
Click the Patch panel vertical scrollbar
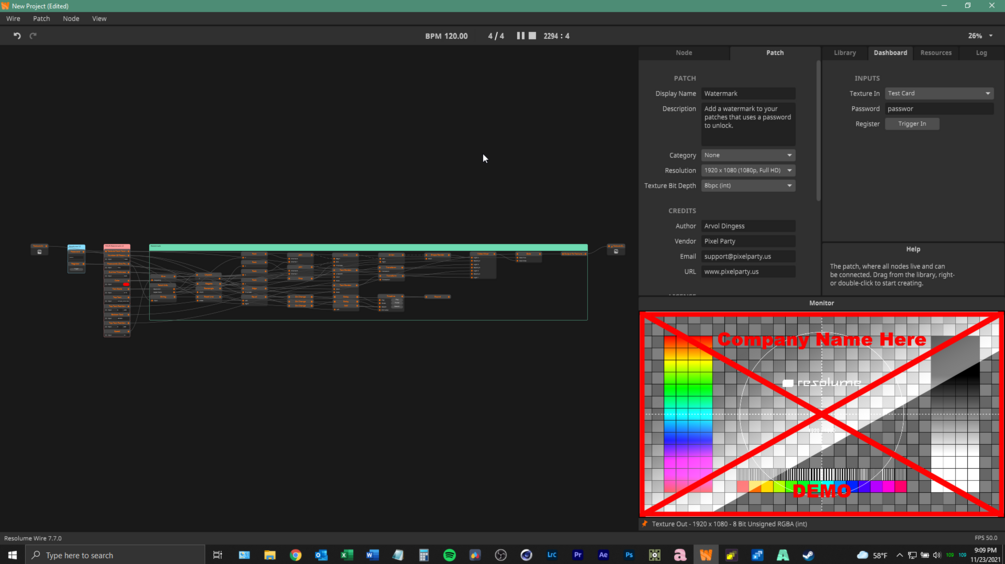coord(818,131)
